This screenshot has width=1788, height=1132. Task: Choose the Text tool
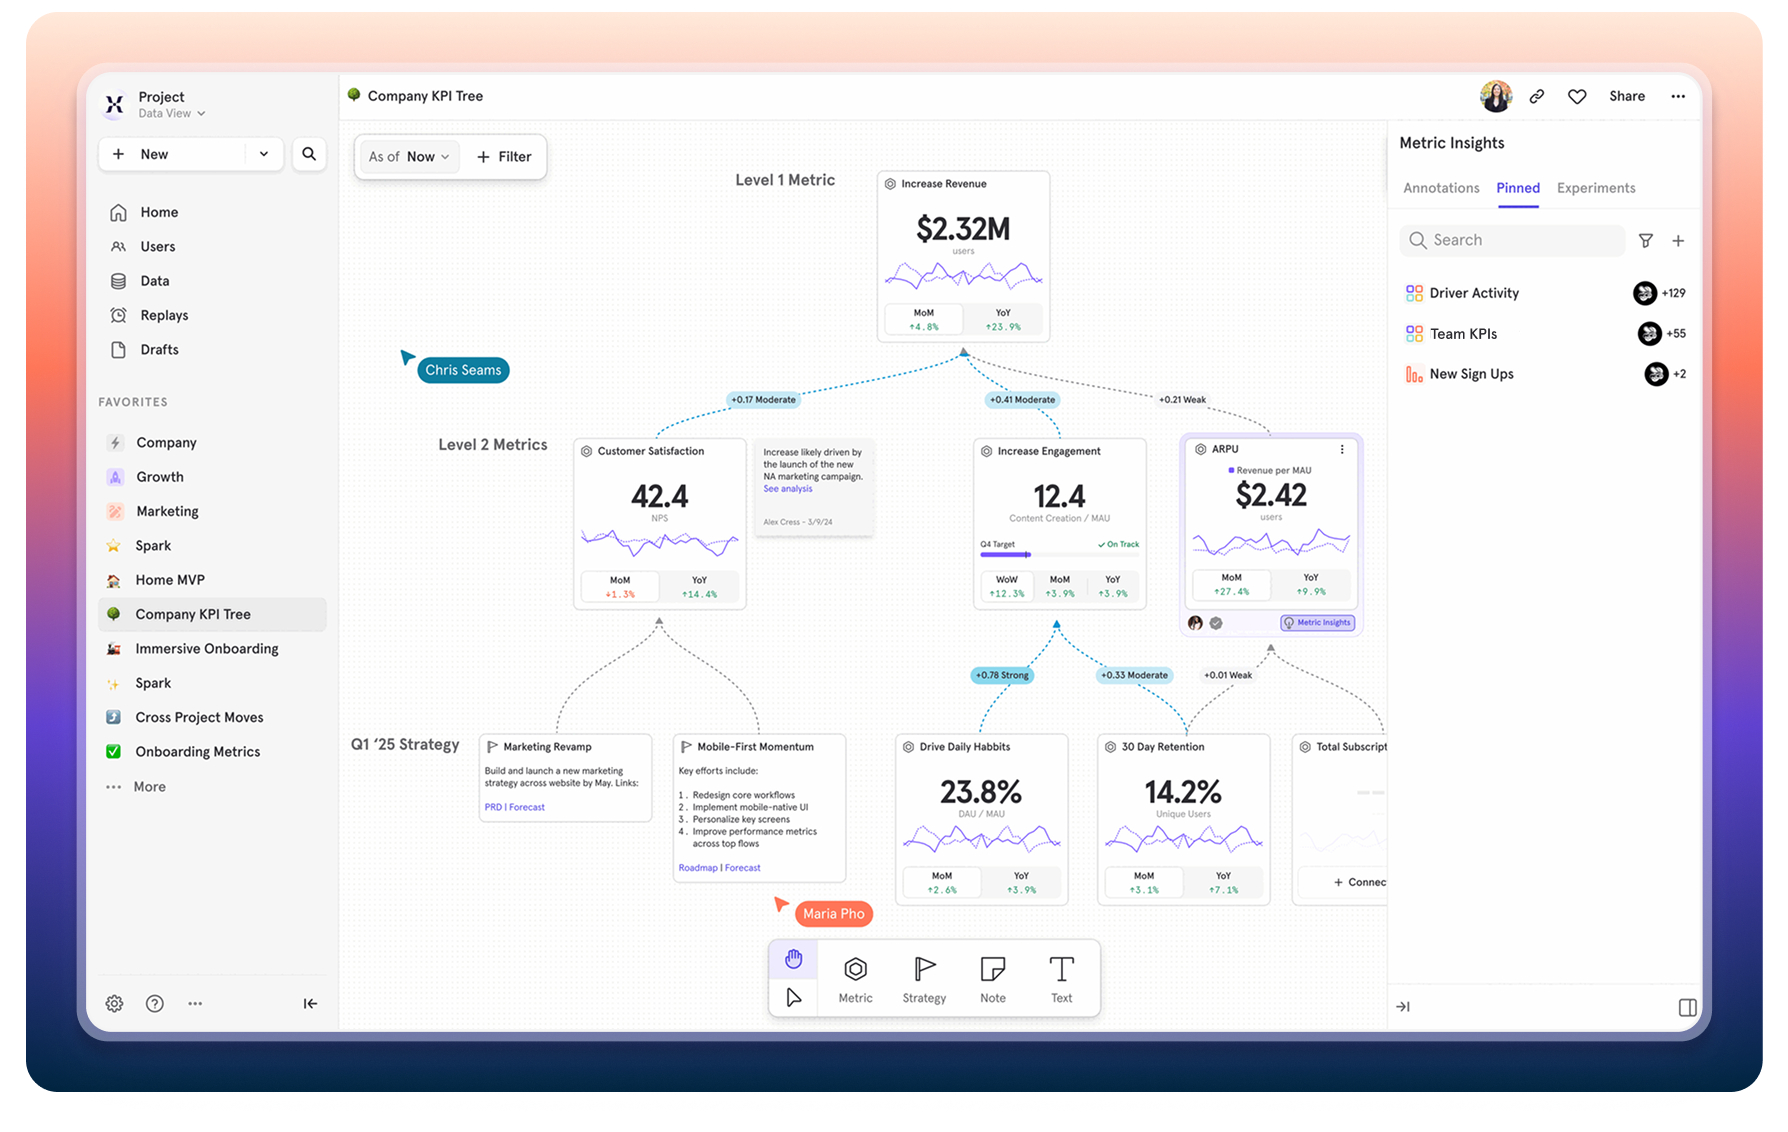click(x=1061, y=979)
